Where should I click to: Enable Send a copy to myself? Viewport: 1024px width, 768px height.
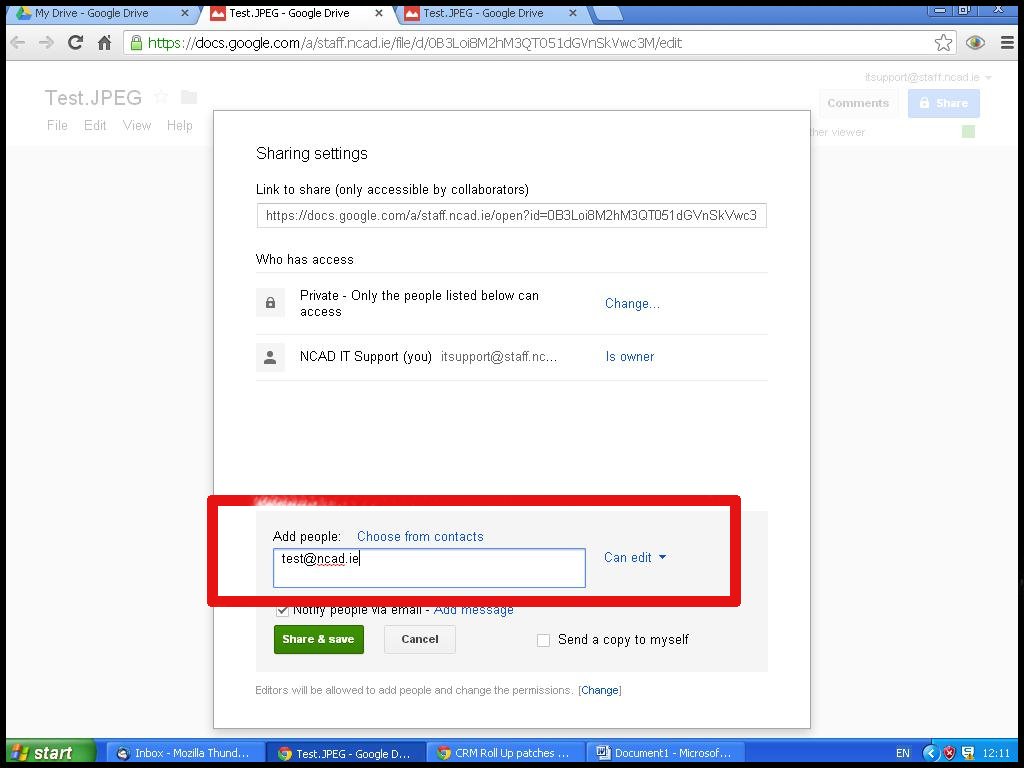pos(543,641)
